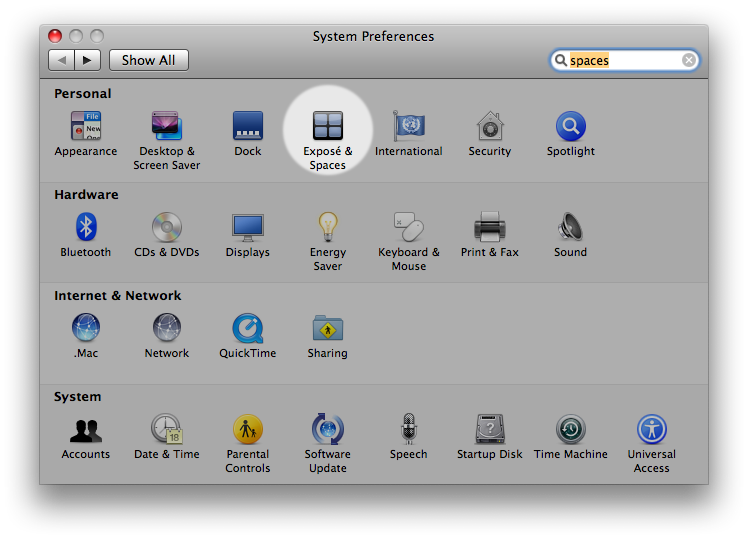This screenshot has width=748, height=539.
Task: Click into the search field containing "spaces"
Action: click(x=625, y=60)
